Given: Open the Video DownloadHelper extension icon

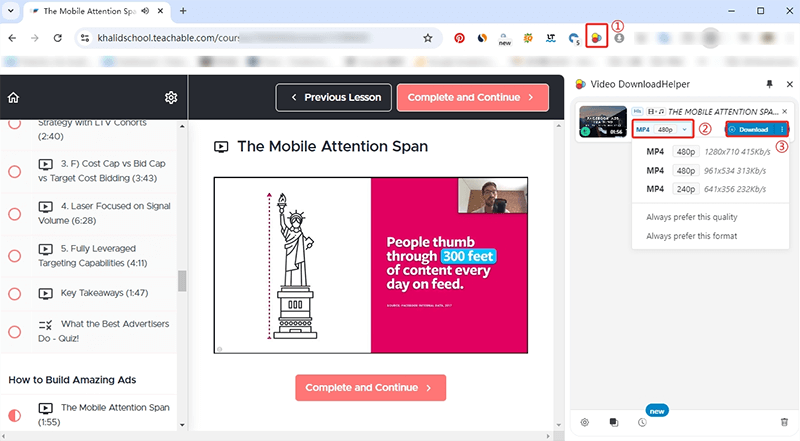Looking at the screenshot, I should click(x=596, y=37).
